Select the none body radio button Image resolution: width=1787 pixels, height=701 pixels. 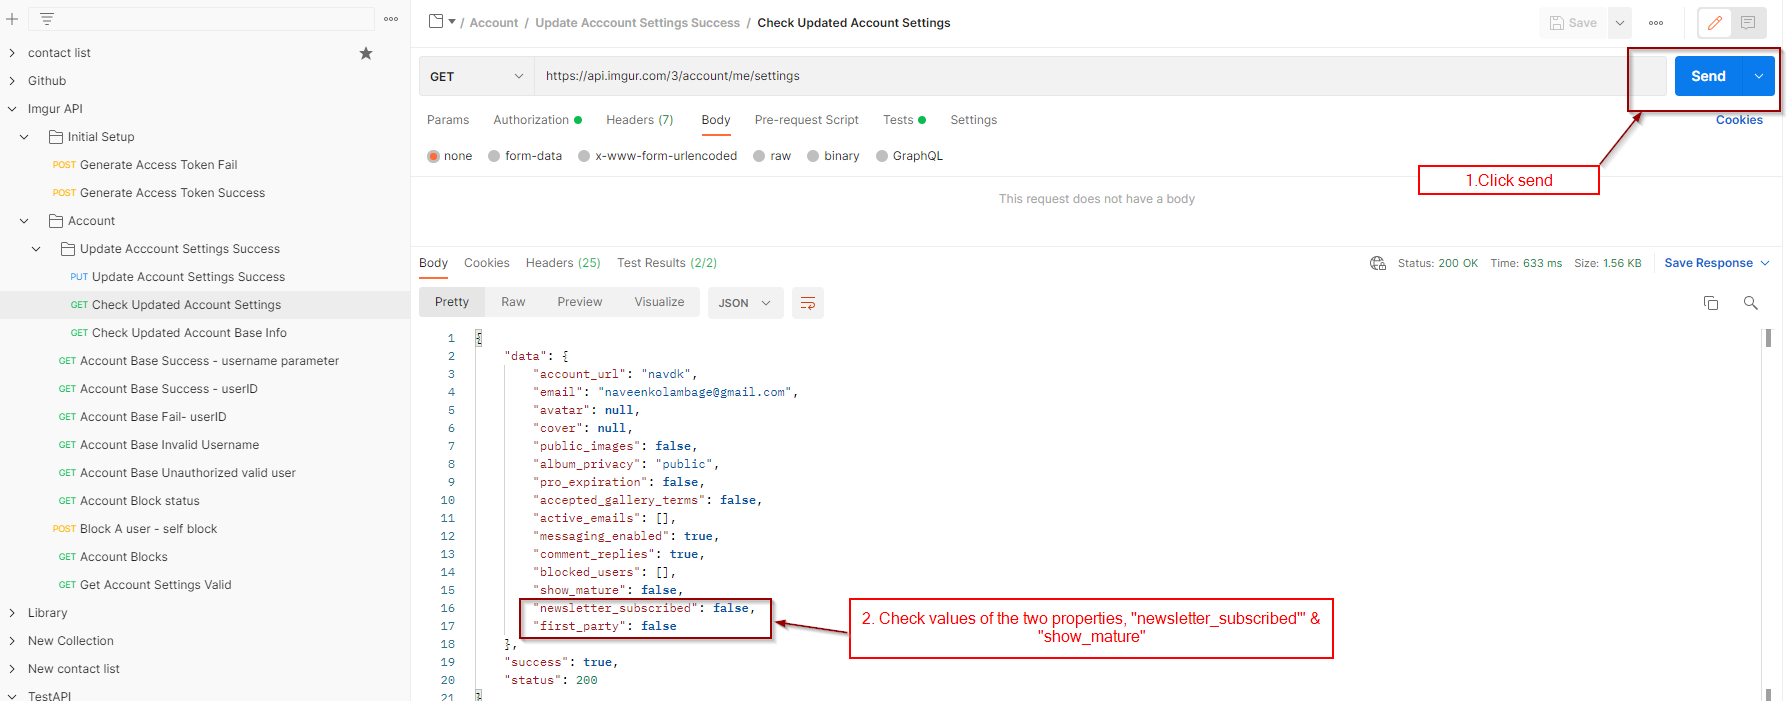(x=434, y=156)
